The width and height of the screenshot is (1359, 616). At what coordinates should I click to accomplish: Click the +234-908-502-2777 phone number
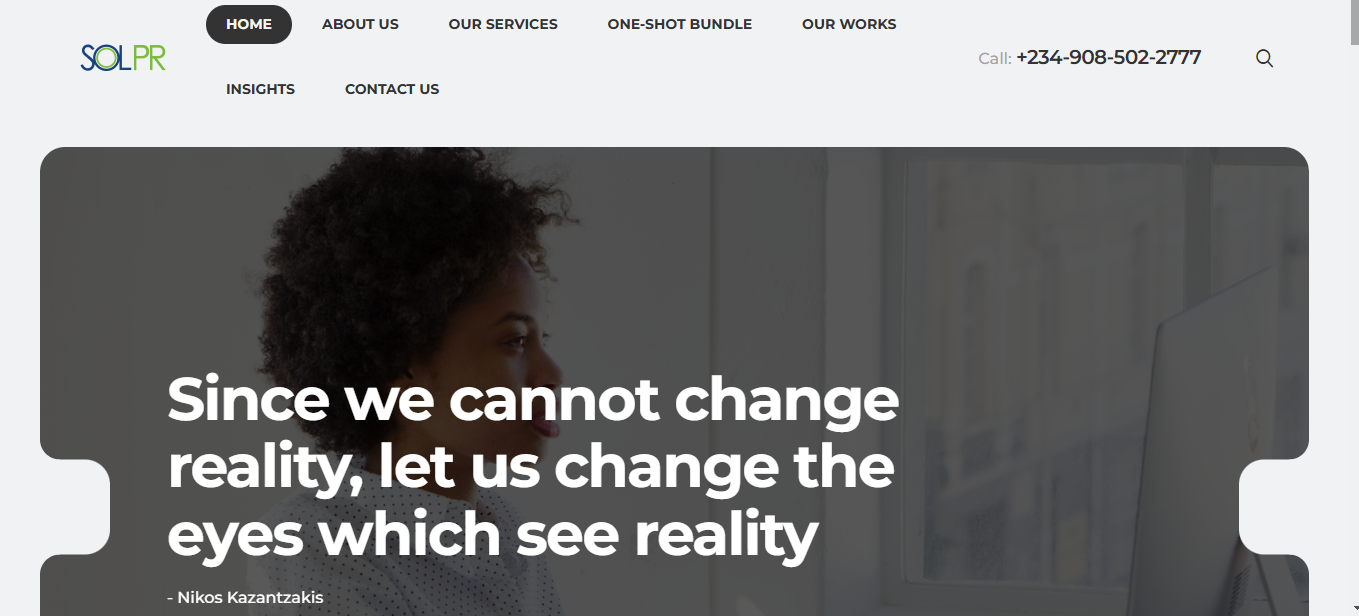(1108, 57)
